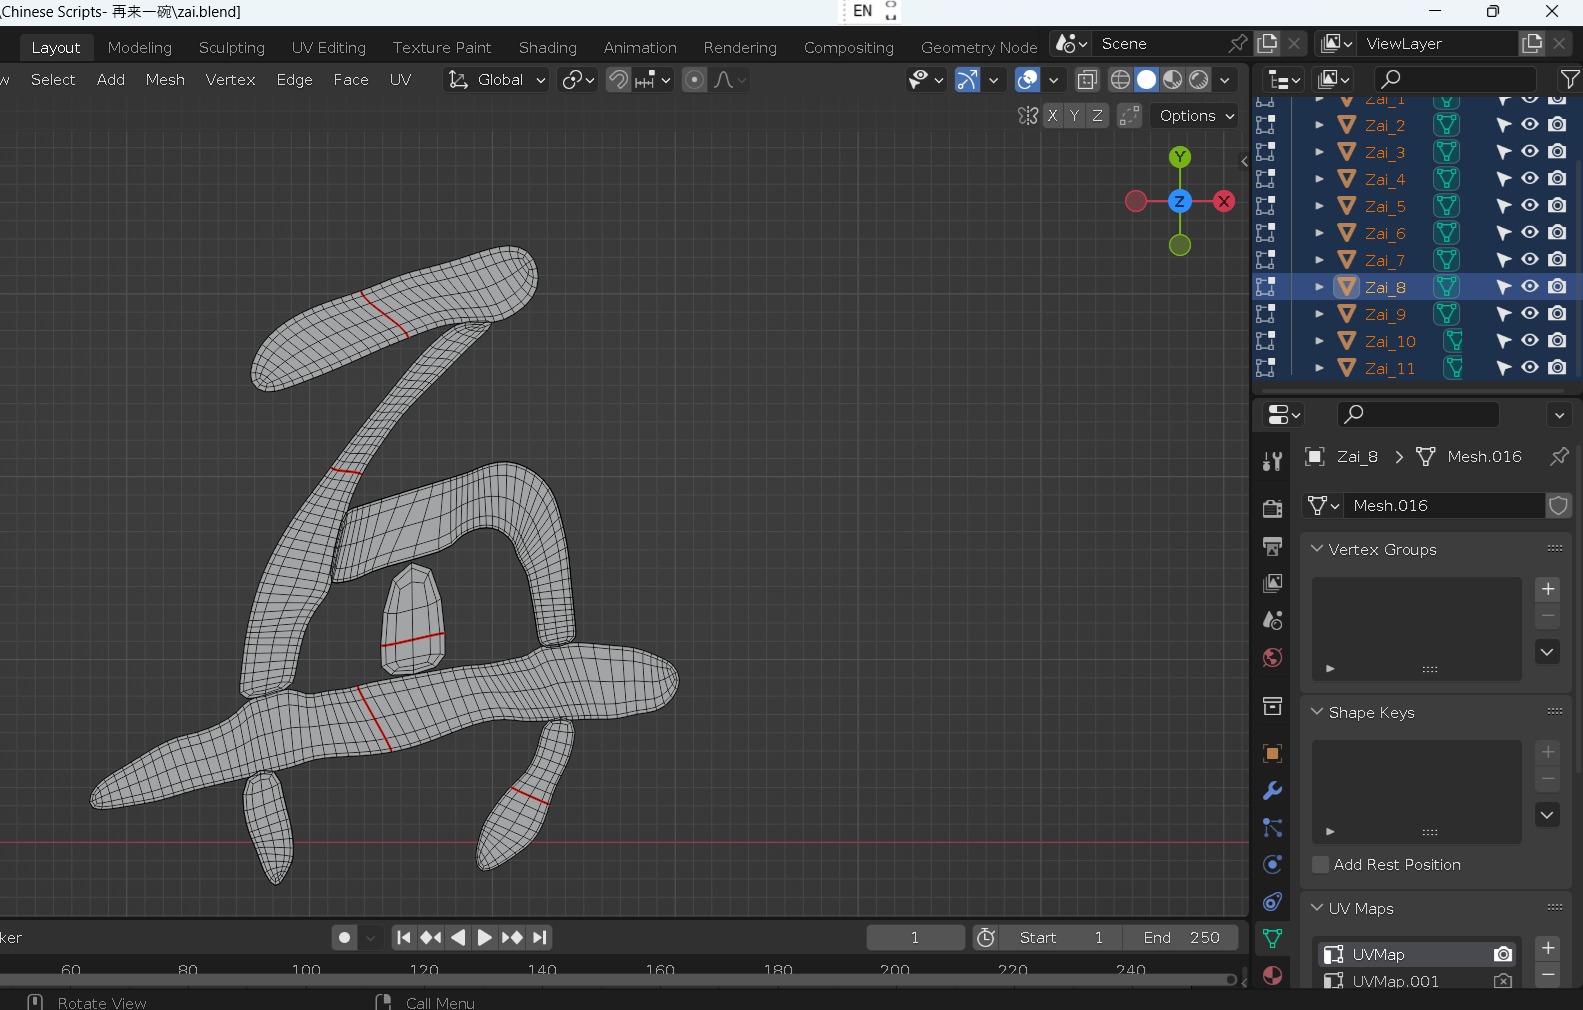This screenshot has width=1583, height=1010.
Task: Open the Render properties tab
Action: (1272, 509)
